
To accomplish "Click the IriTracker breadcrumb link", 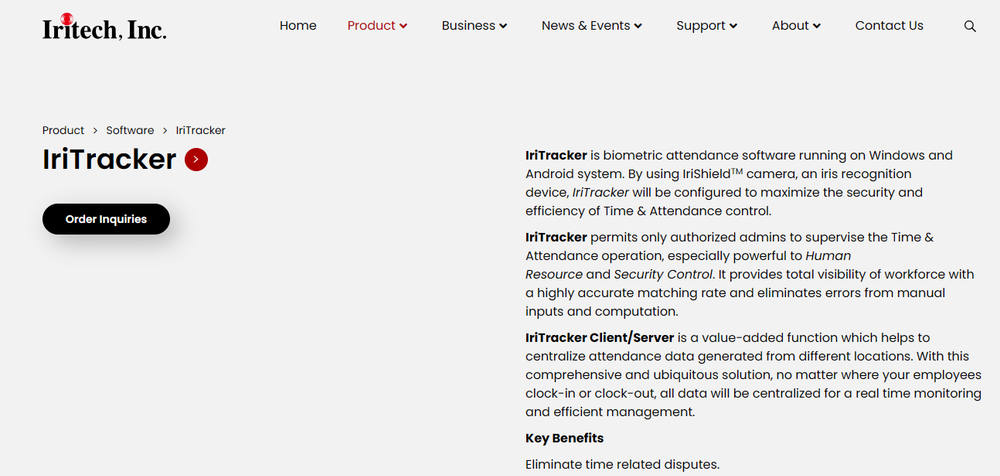I will (200, 130).
